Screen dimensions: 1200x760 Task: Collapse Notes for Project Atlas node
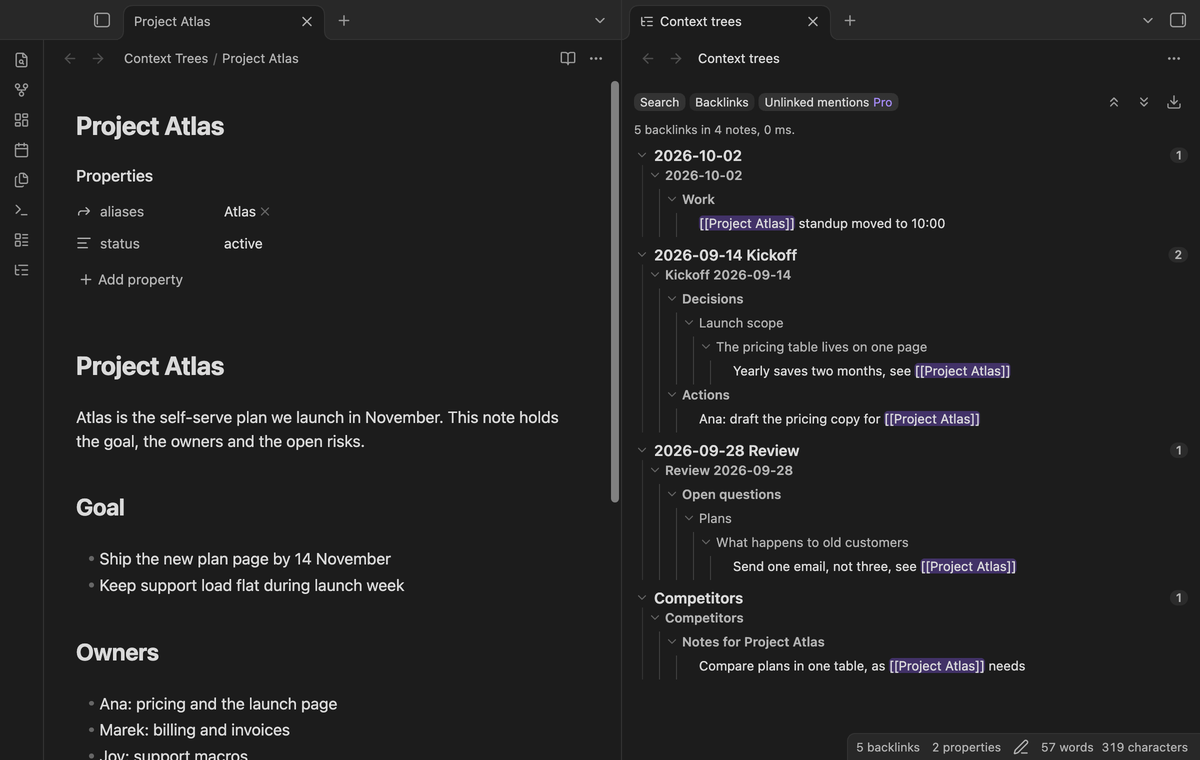672,642
